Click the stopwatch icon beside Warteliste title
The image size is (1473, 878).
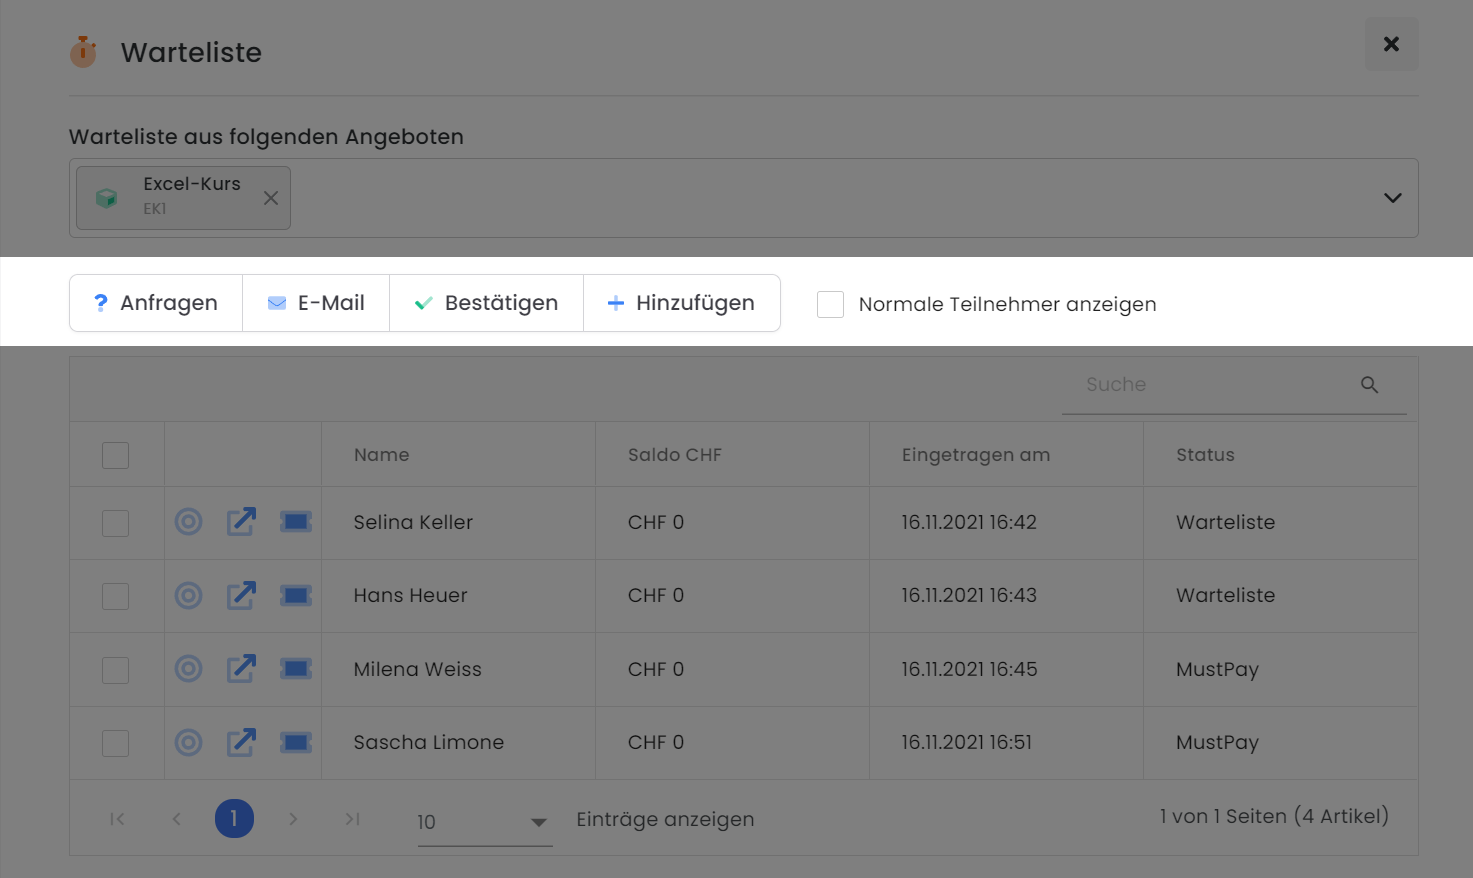tap(83, 51)
